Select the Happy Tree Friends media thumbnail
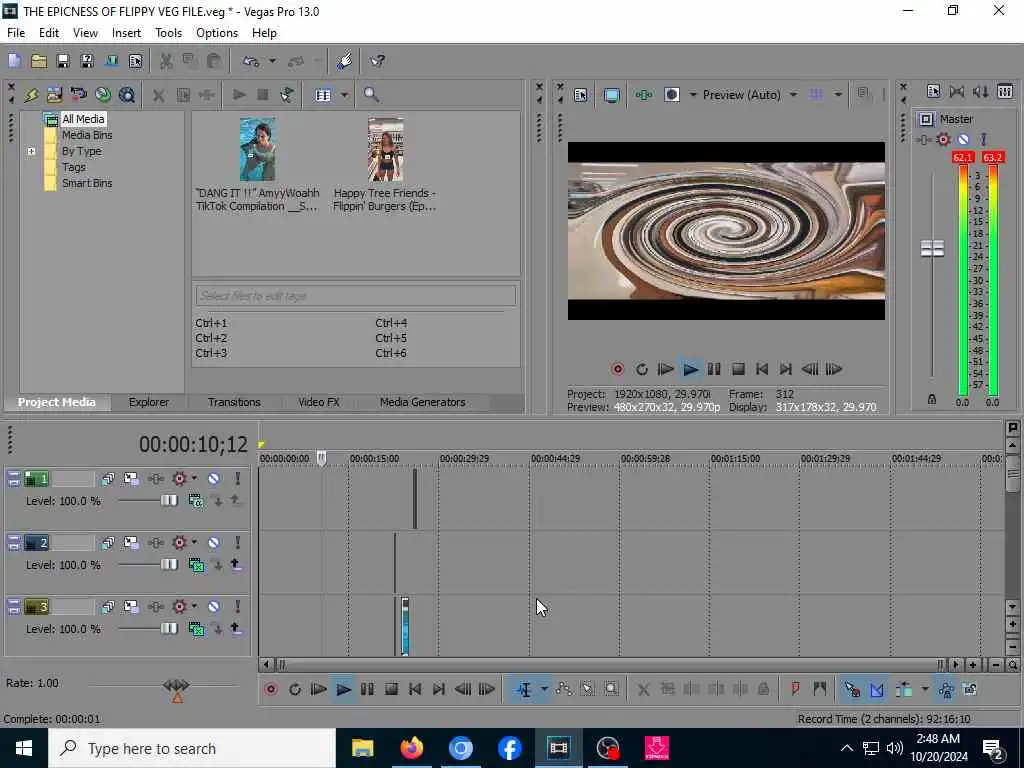The image size is (1024, 768). pos(385,150)
